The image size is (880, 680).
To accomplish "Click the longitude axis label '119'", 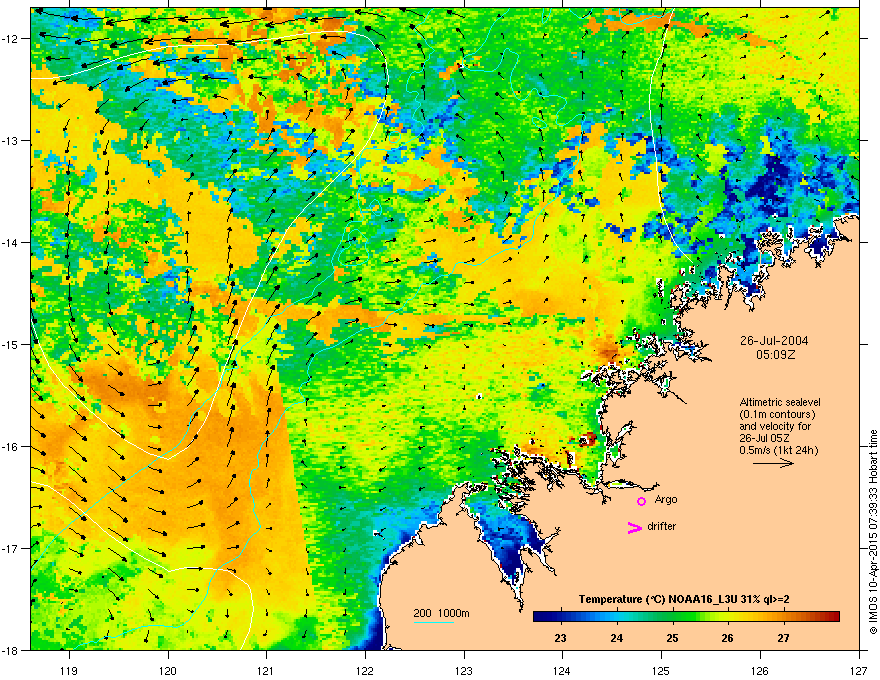I will point(69,670).
